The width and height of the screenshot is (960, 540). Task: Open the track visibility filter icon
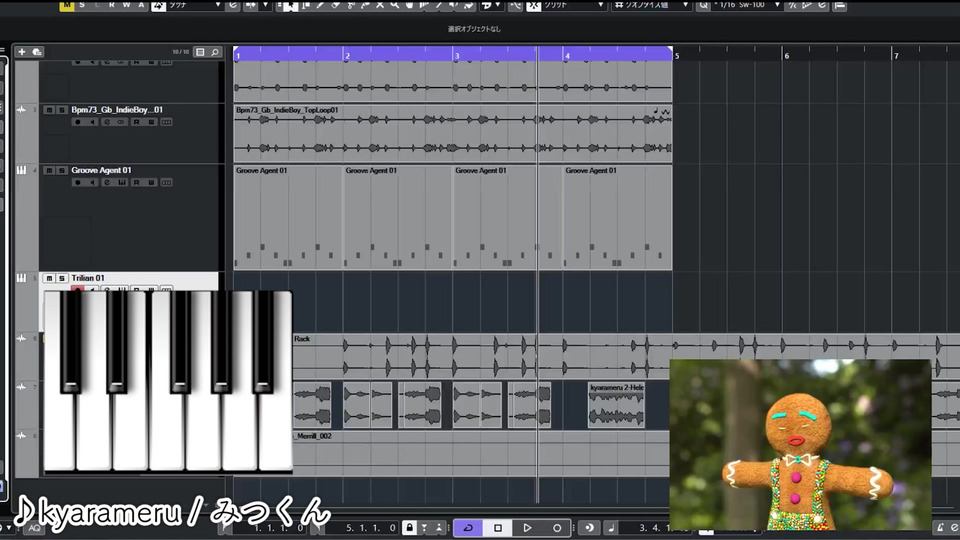[x=200, y=52]
